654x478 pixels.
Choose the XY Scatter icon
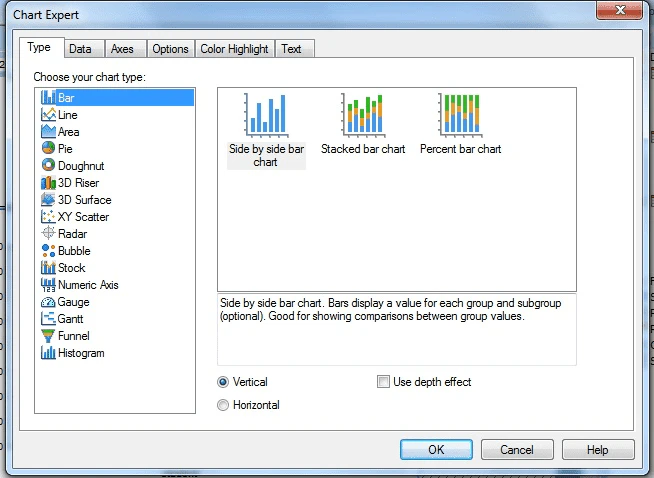(x=48, y=216)
